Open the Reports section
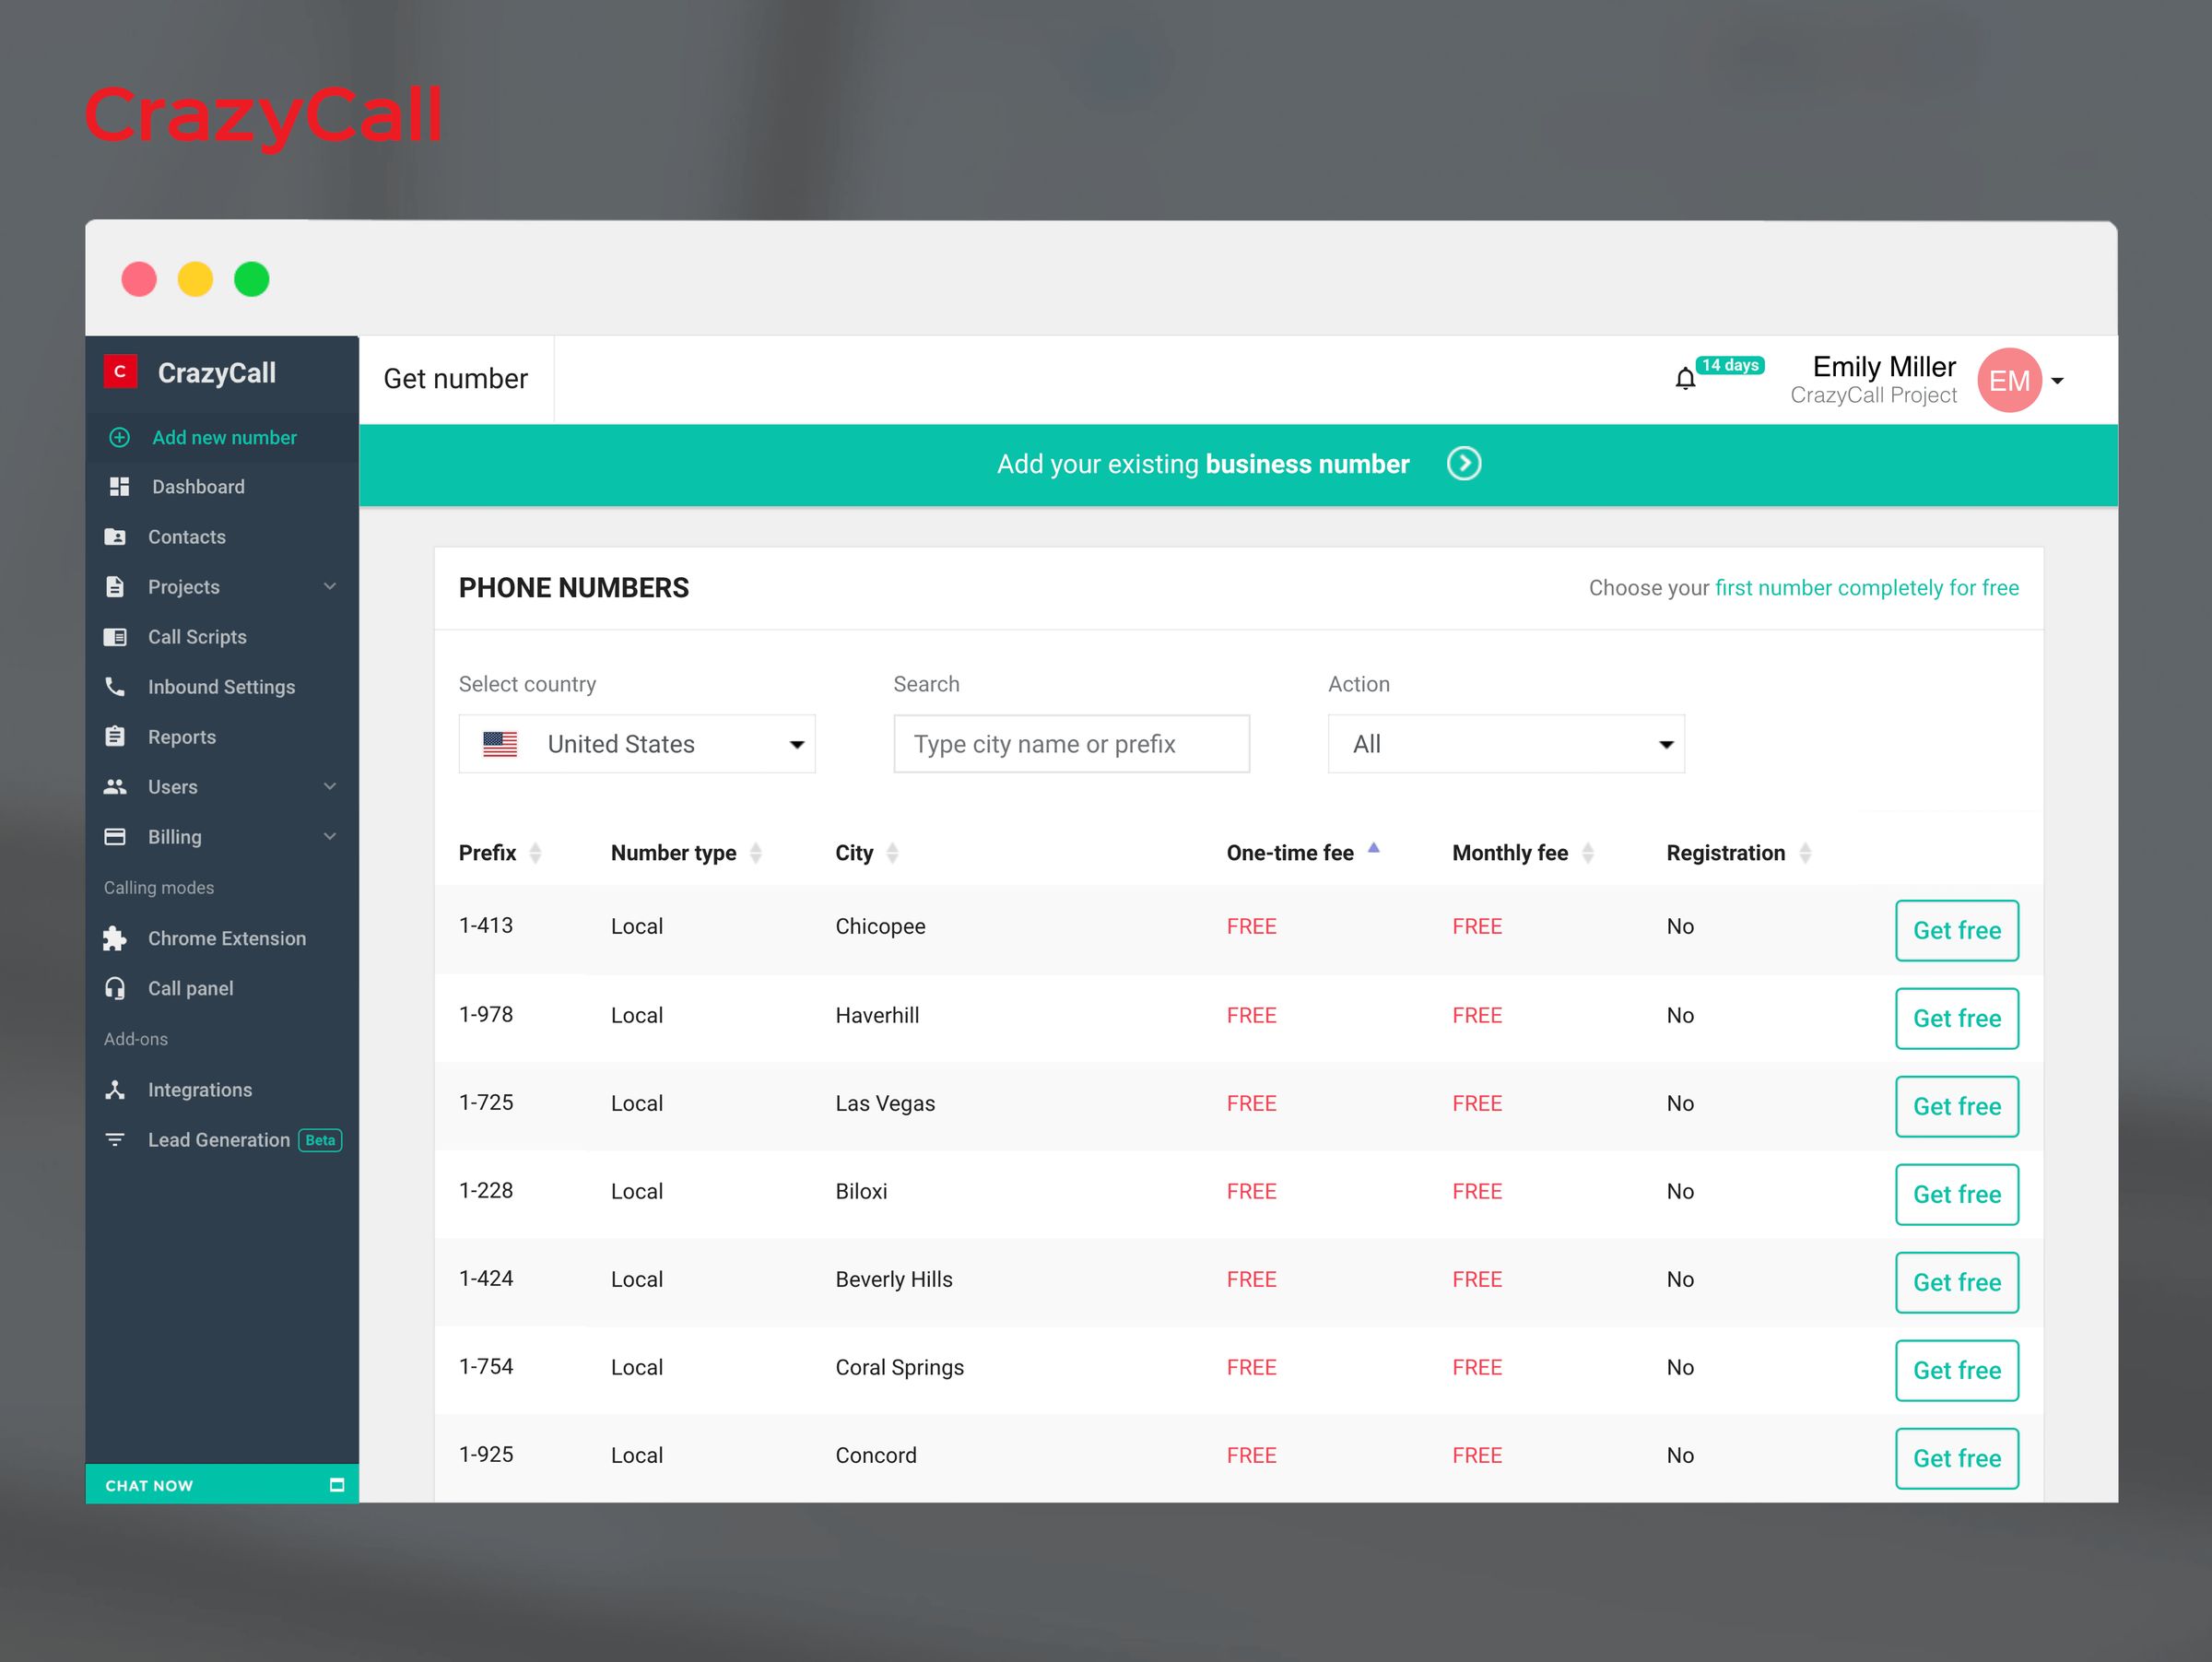 tap(183, 737)
